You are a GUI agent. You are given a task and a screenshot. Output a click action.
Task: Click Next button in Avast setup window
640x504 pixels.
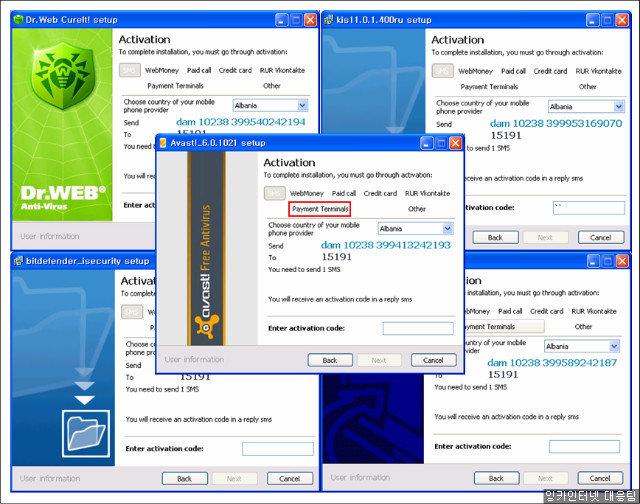point(379,360)
